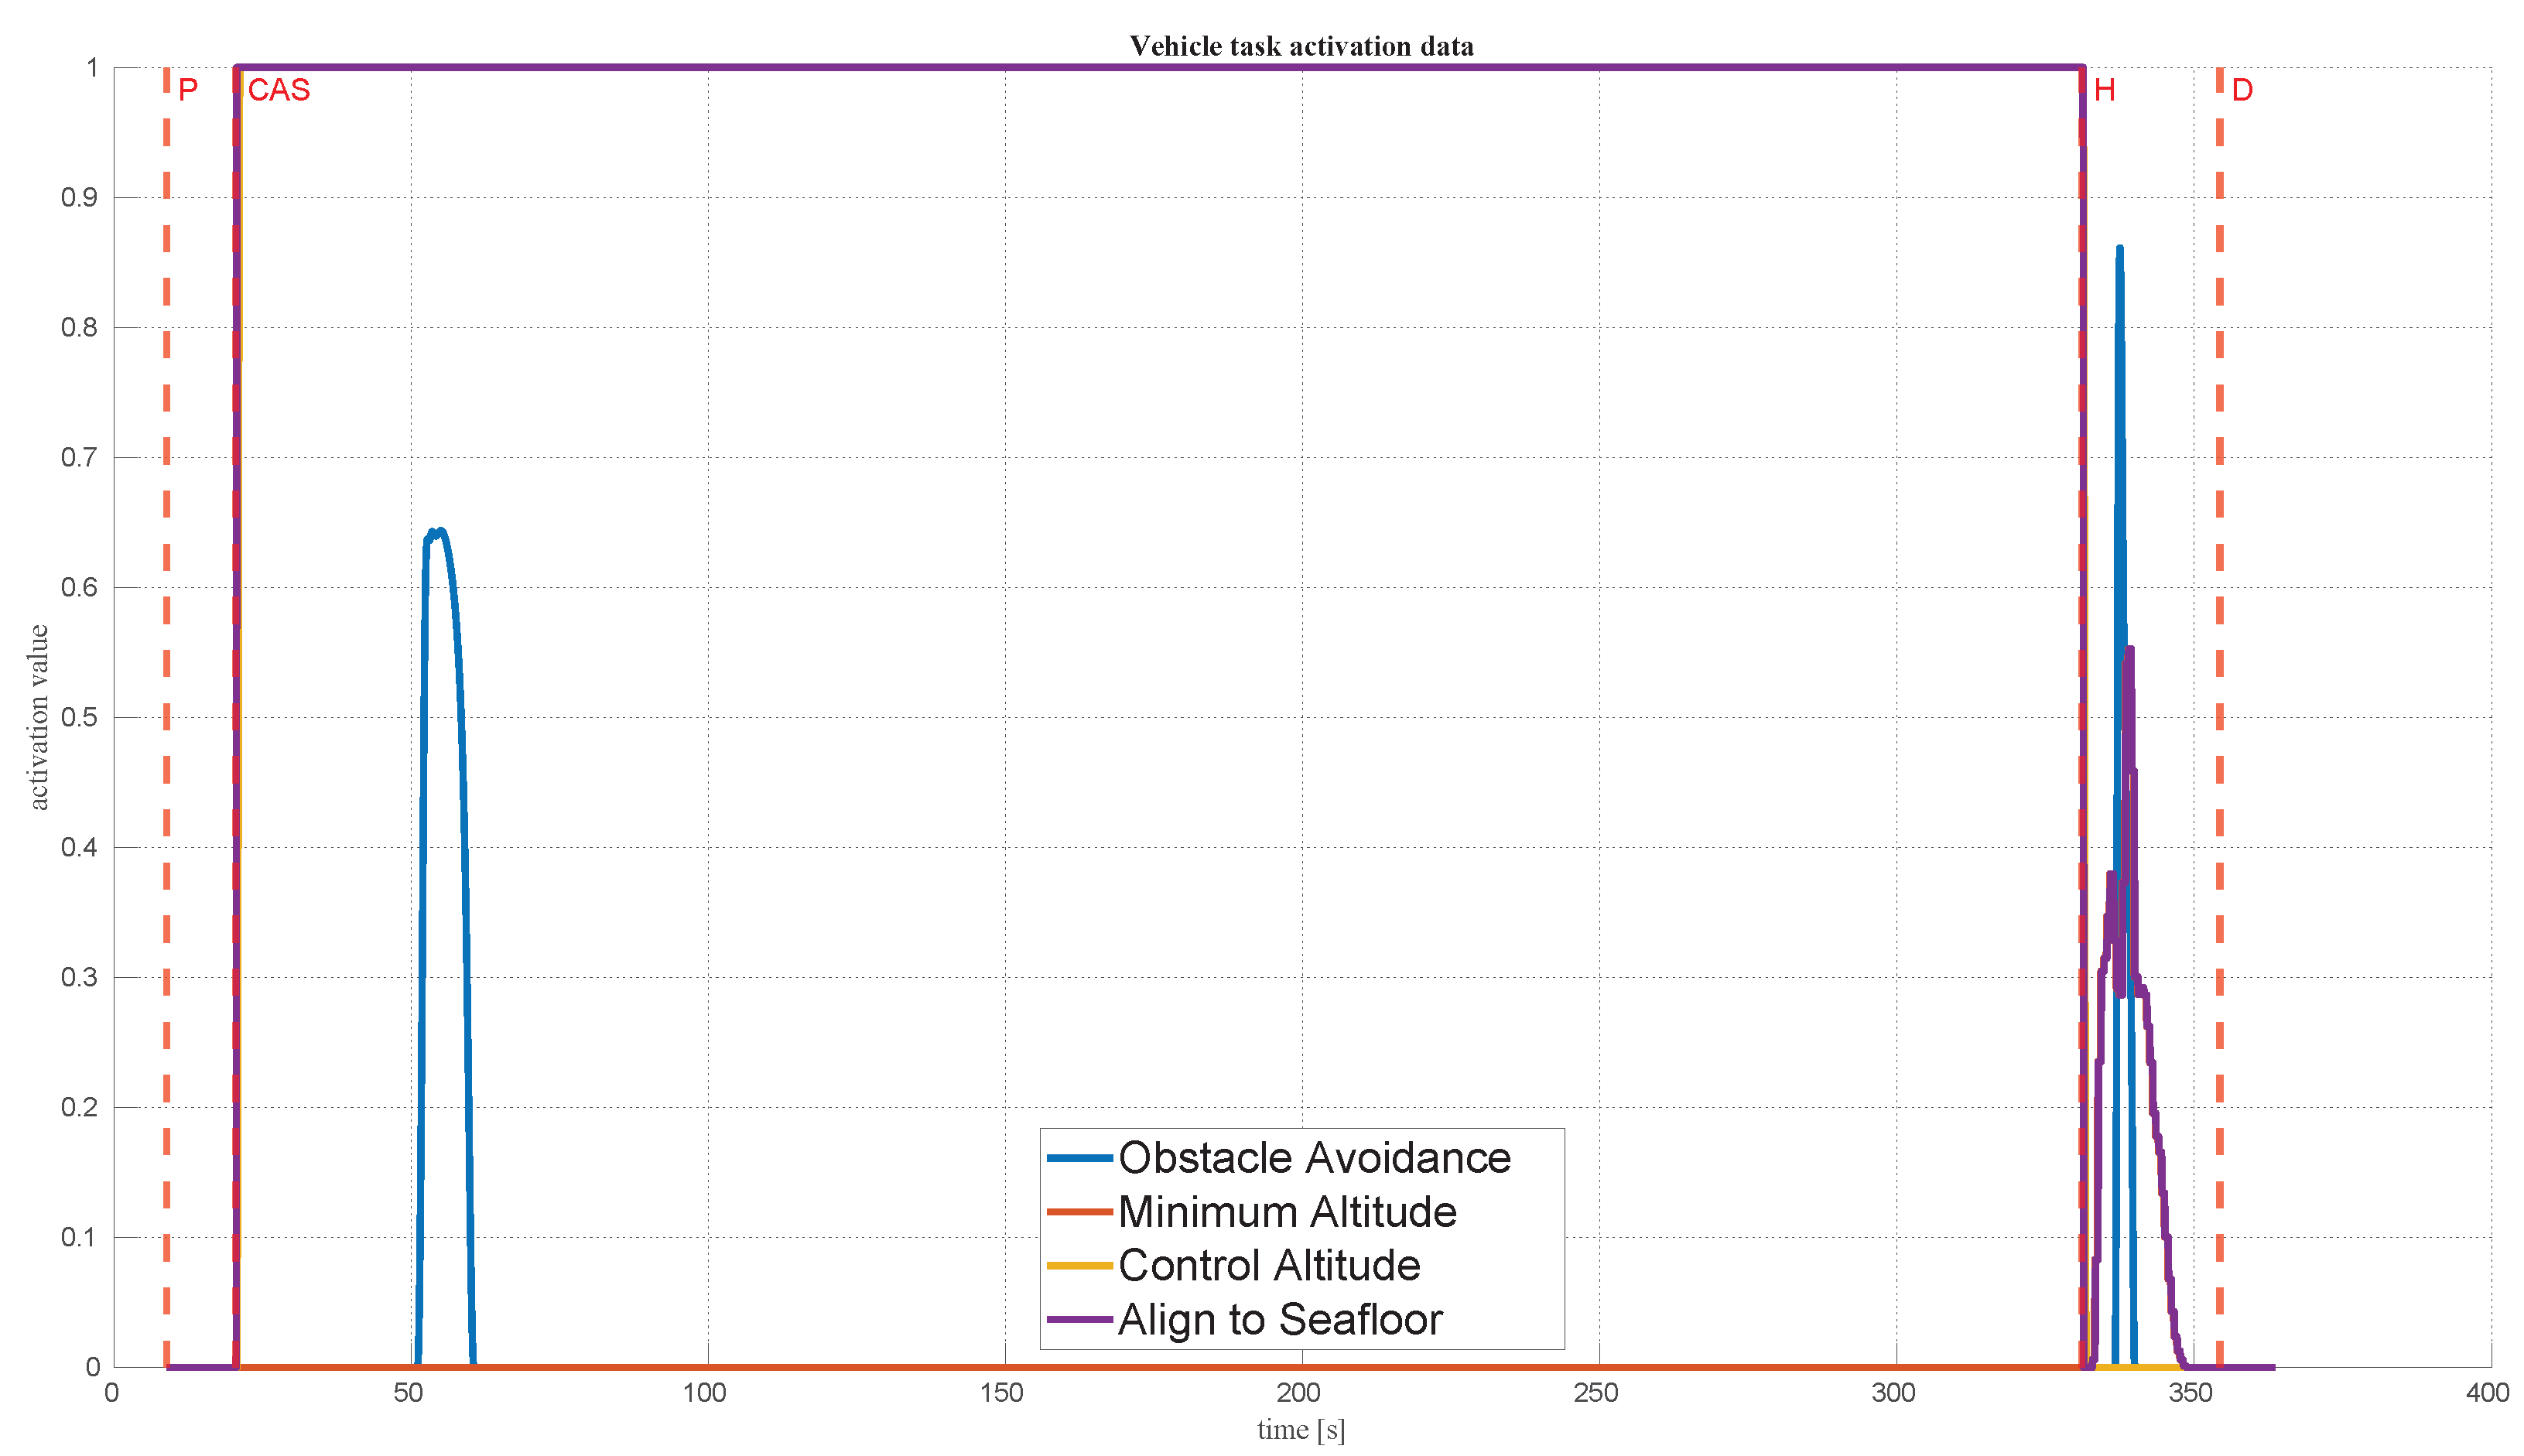Image resolution: width=2524 pixels, height=1456 pixels.
Task: Click the red D phase label
Action: coord(2242,91)
